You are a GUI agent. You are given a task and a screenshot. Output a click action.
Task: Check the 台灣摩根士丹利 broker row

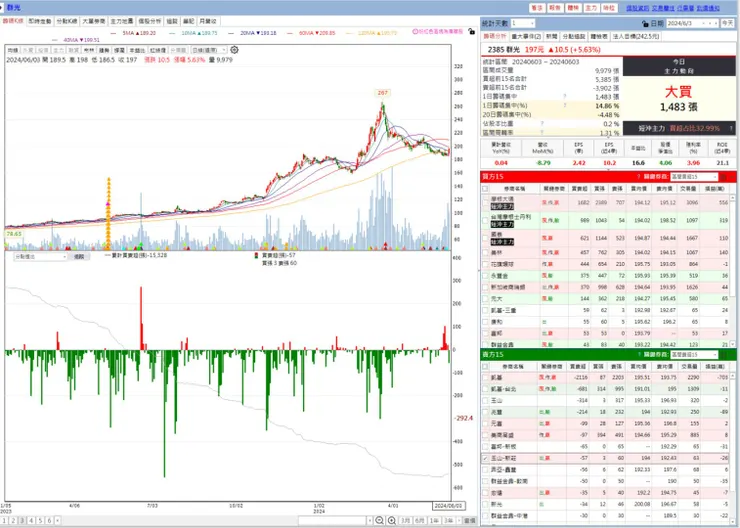[485, 220]
